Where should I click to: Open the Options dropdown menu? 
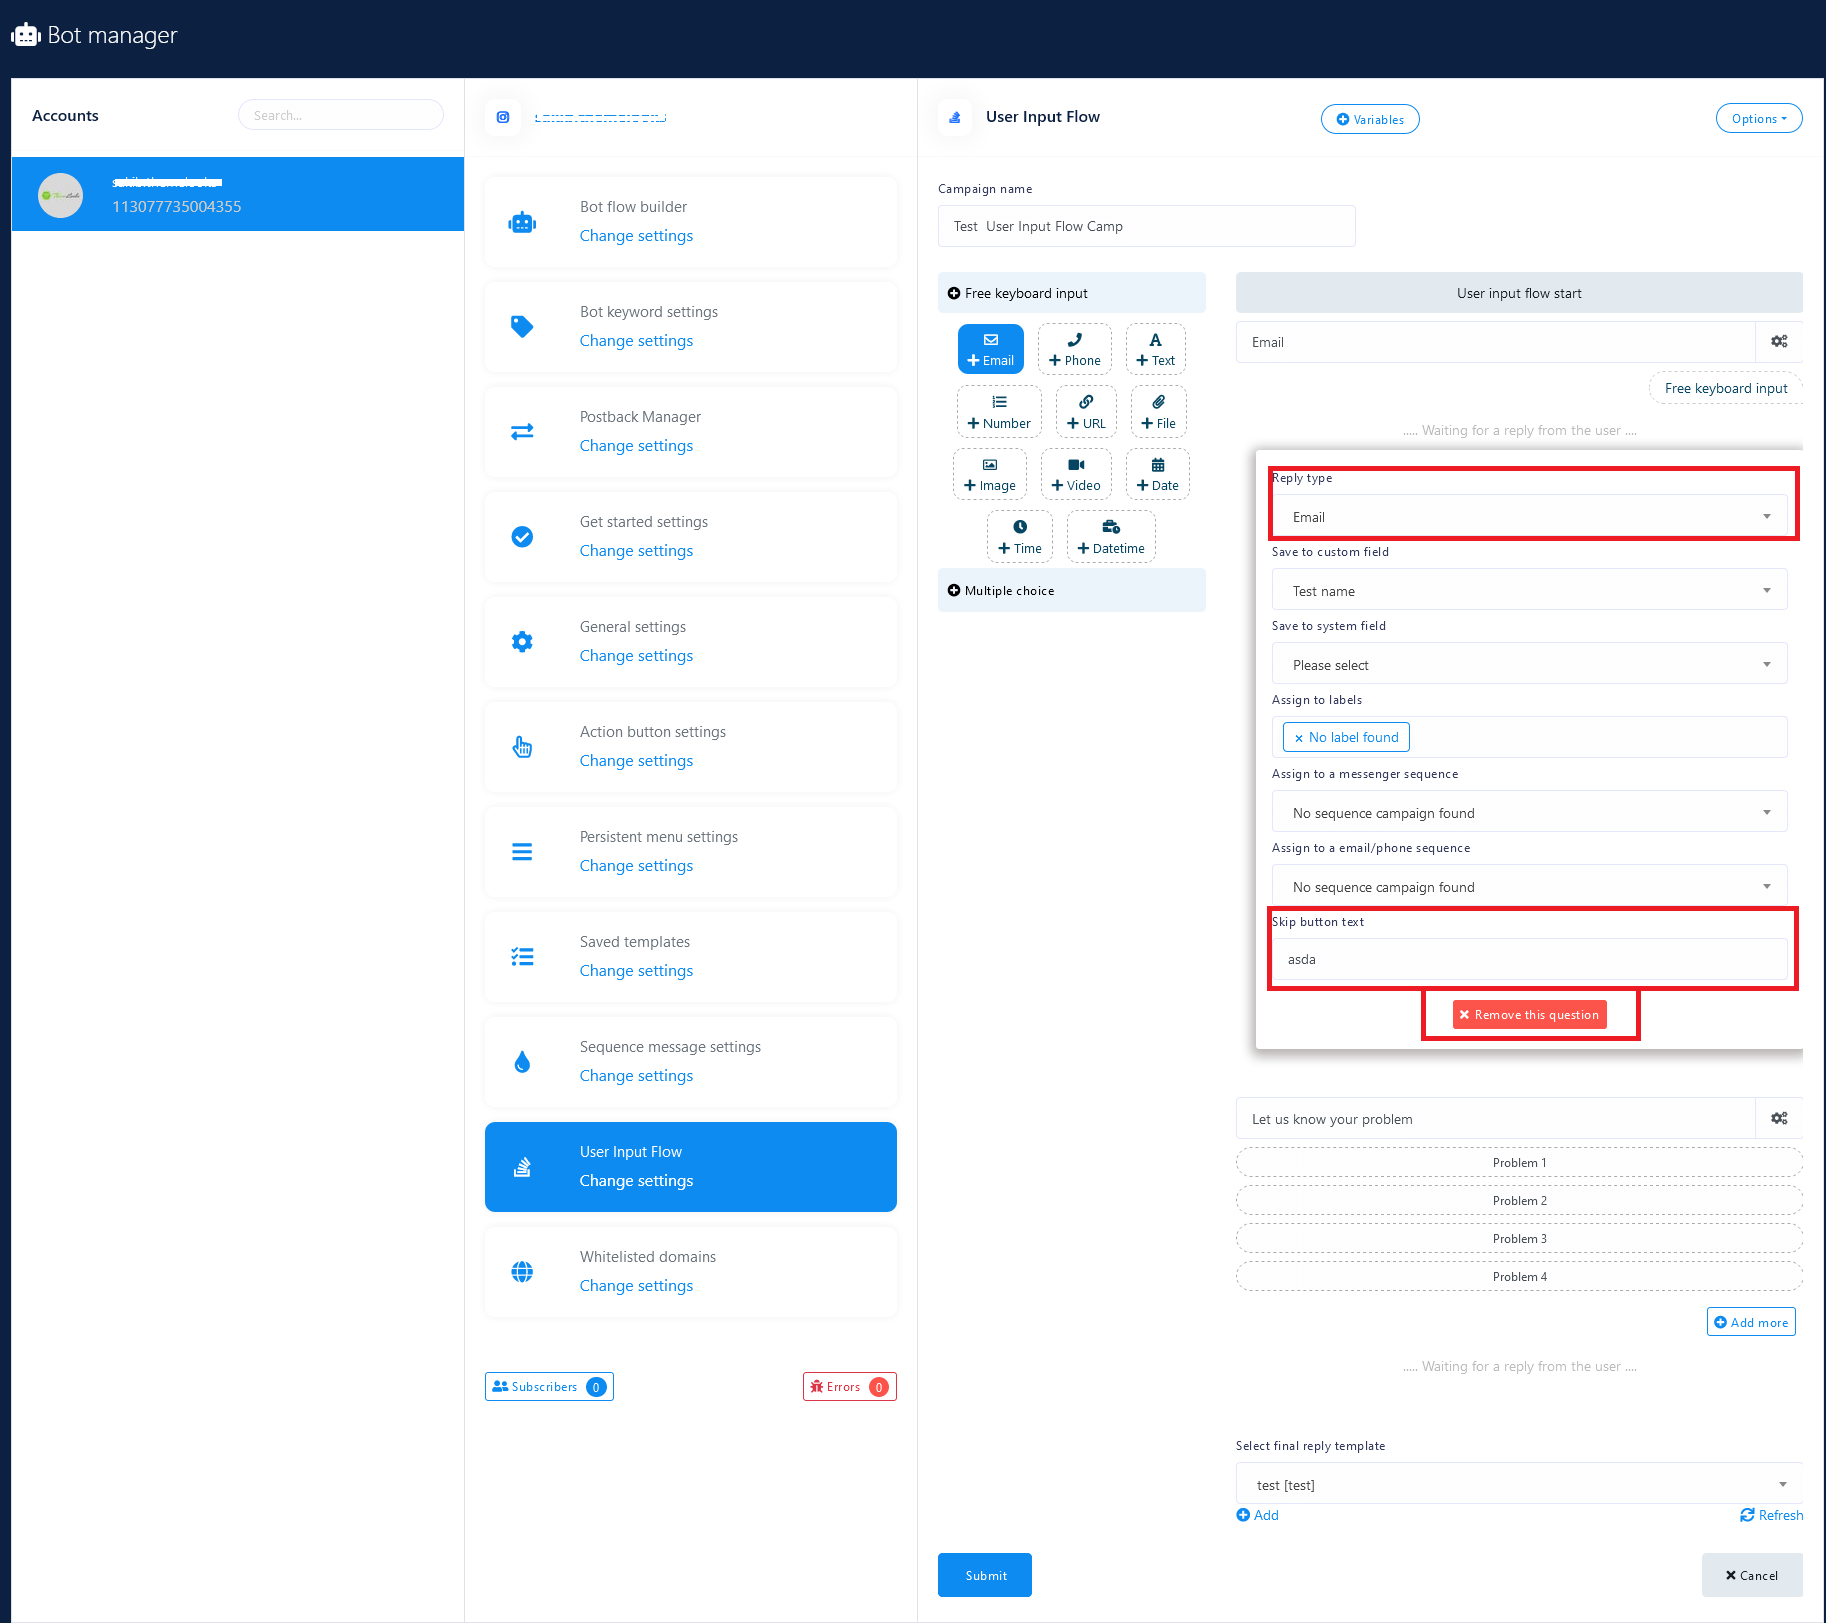point(1758,119)
